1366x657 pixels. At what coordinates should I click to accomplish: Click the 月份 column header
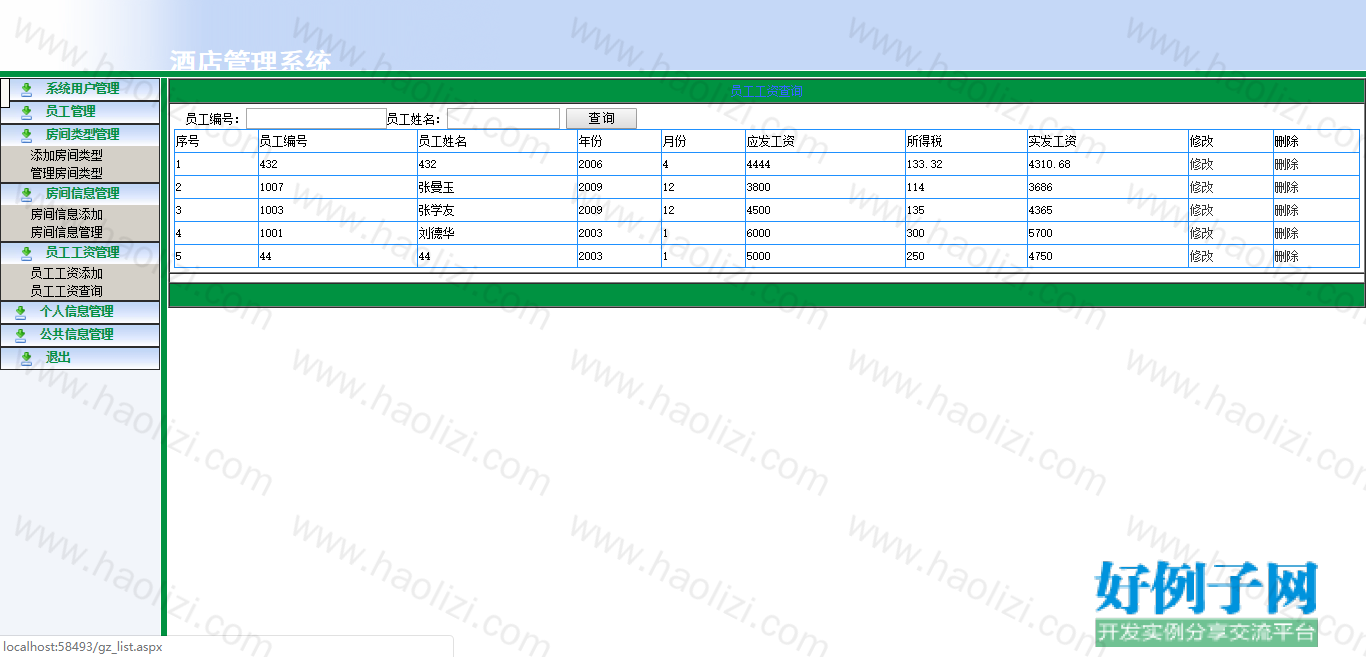(x=675, y=141)
